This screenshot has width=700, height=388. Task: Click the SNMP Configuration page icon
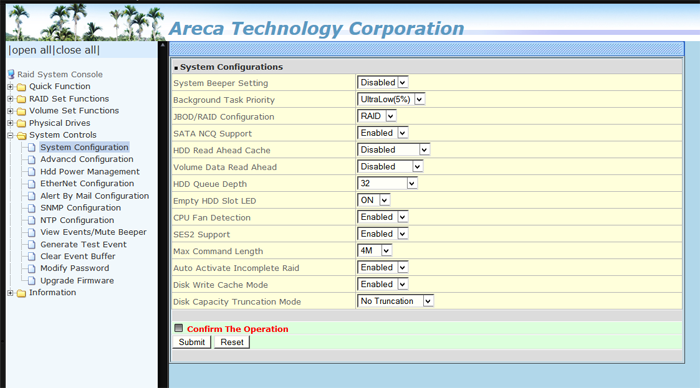pyautogui.click(x=32, y=208)
